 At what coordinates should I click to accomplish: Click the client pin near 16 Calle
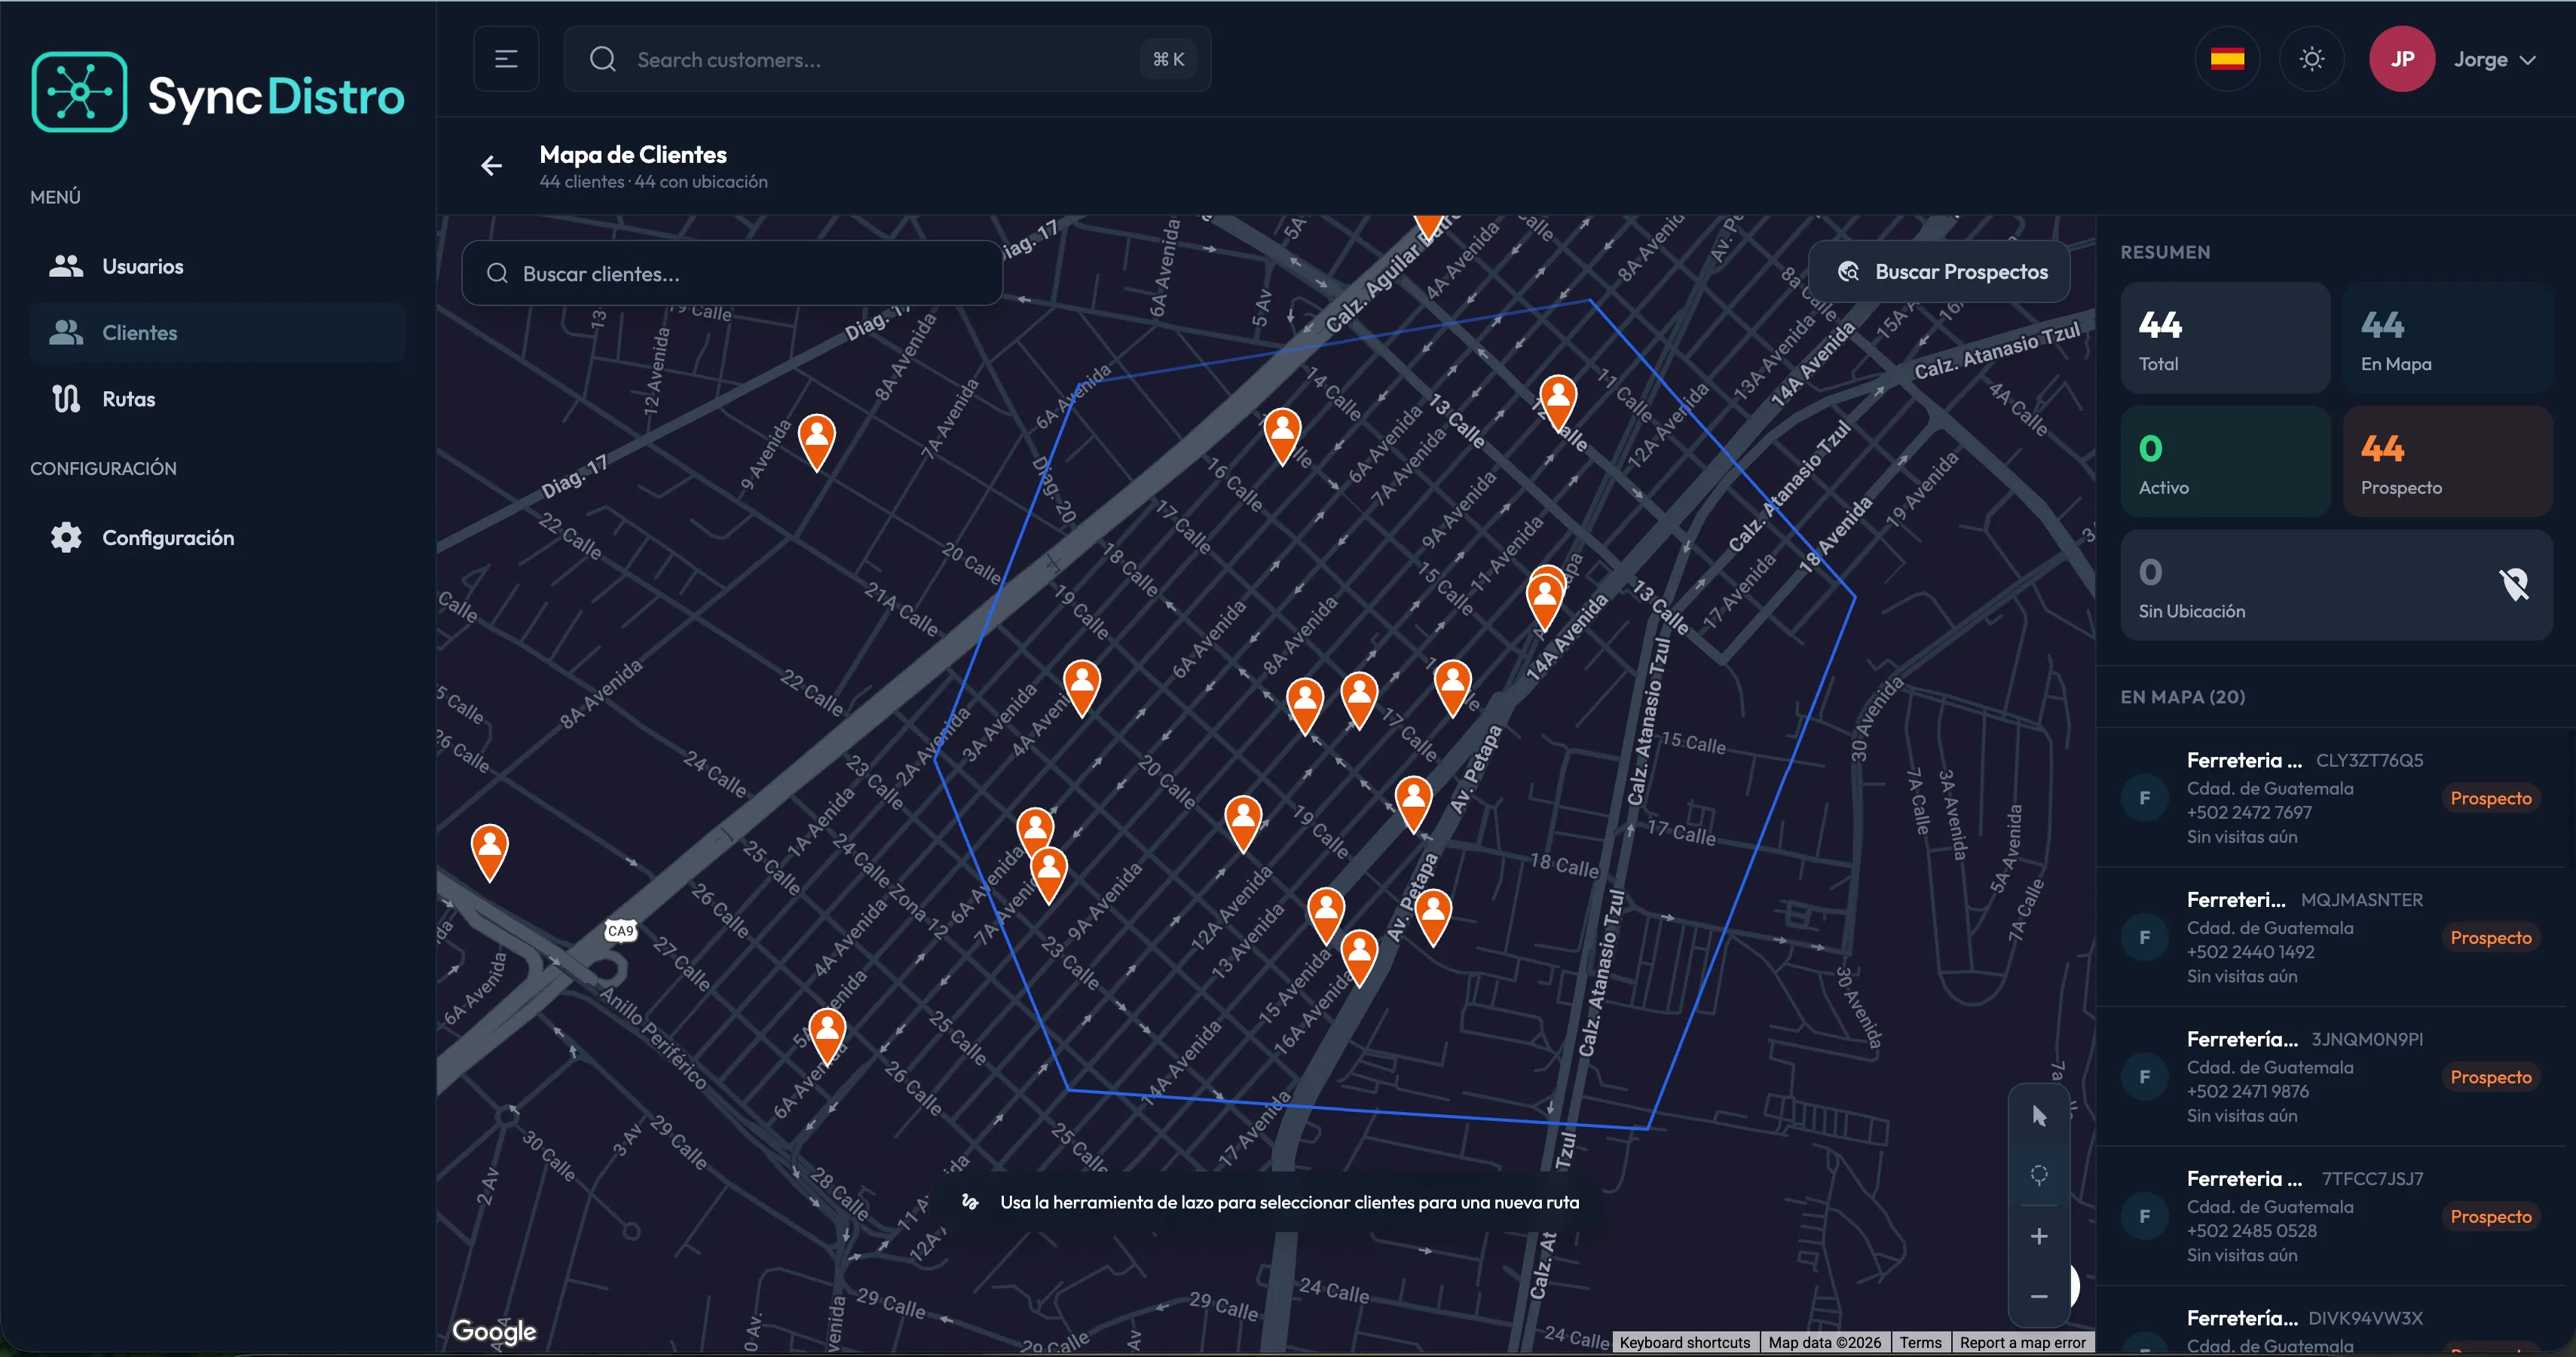1282,436
